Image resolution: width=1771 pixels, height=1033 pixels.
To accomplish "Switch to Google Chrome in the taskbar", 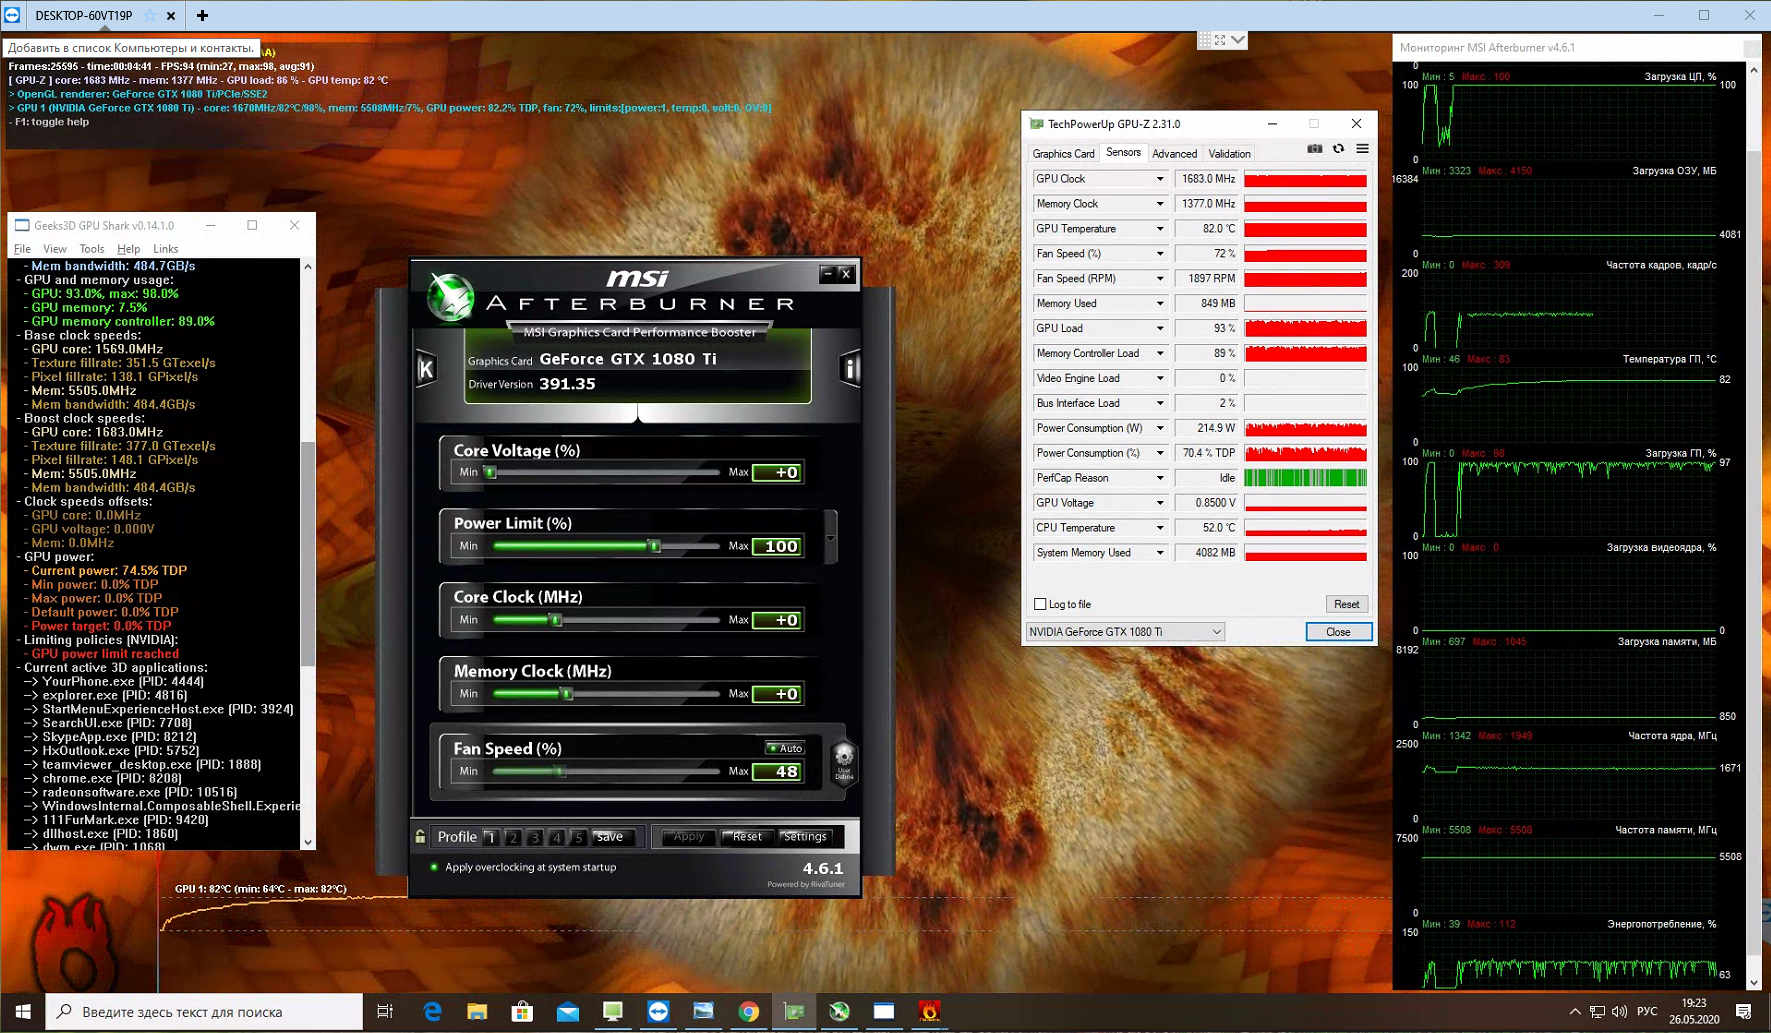I will coord(748,1012).
